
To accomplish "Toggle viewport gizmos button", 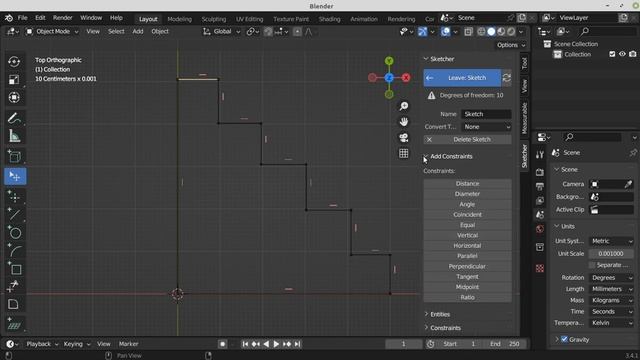I will 422,31.
